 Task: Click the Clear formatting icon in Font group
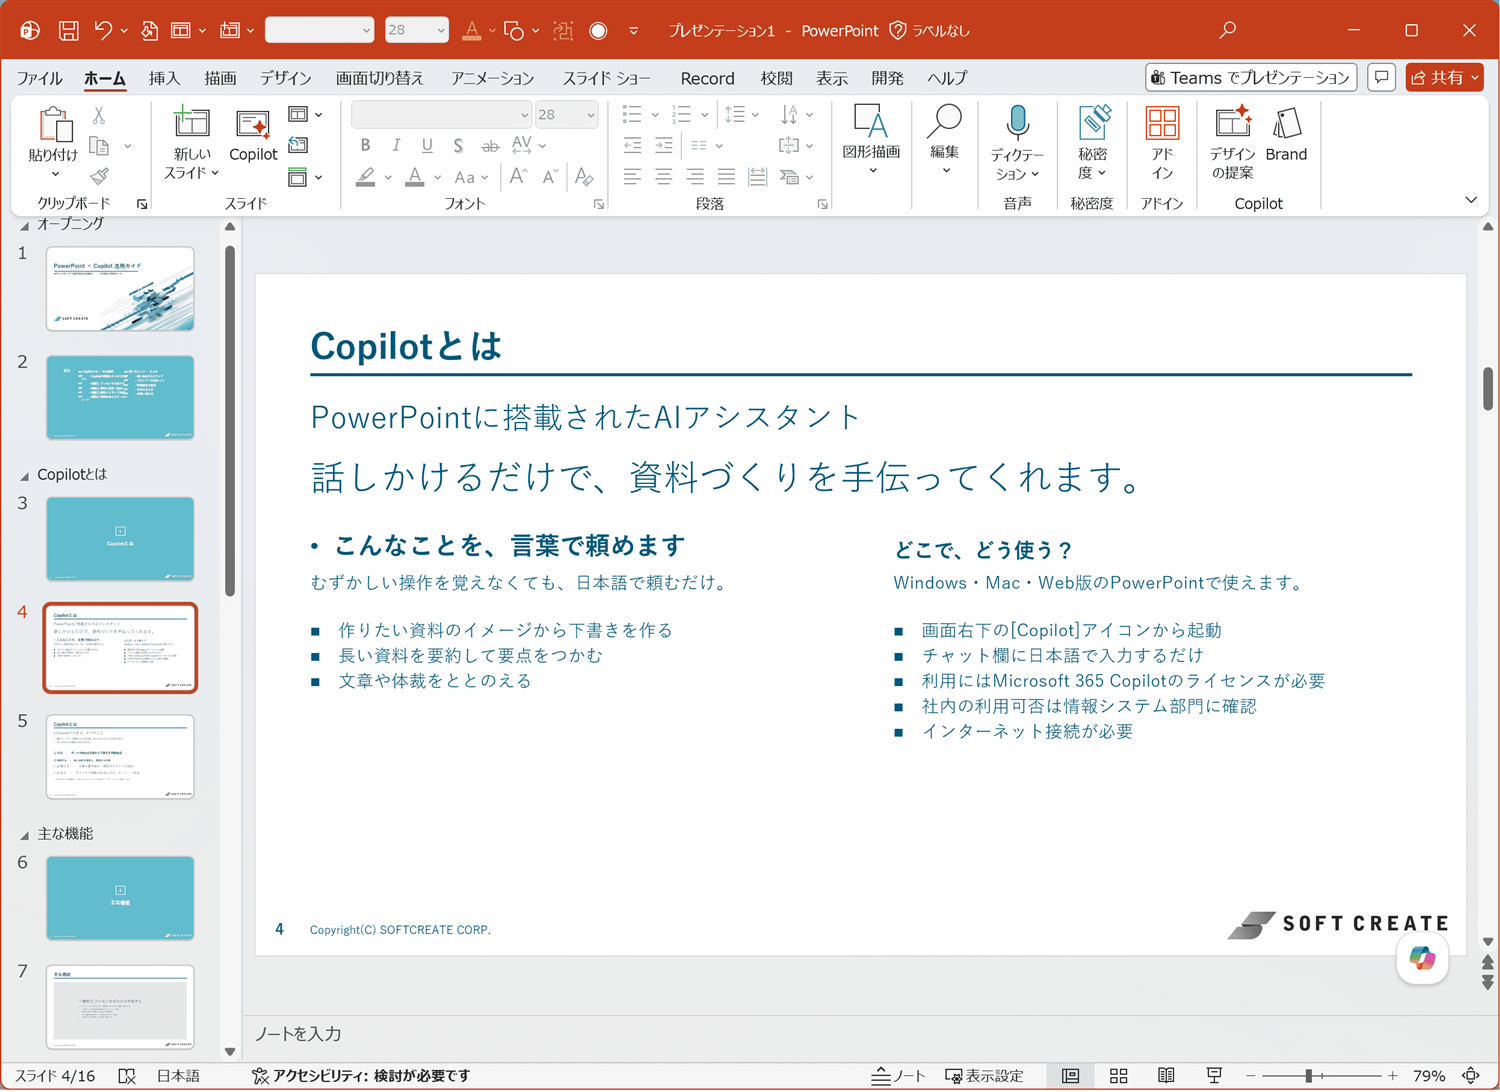coord(585,177)
